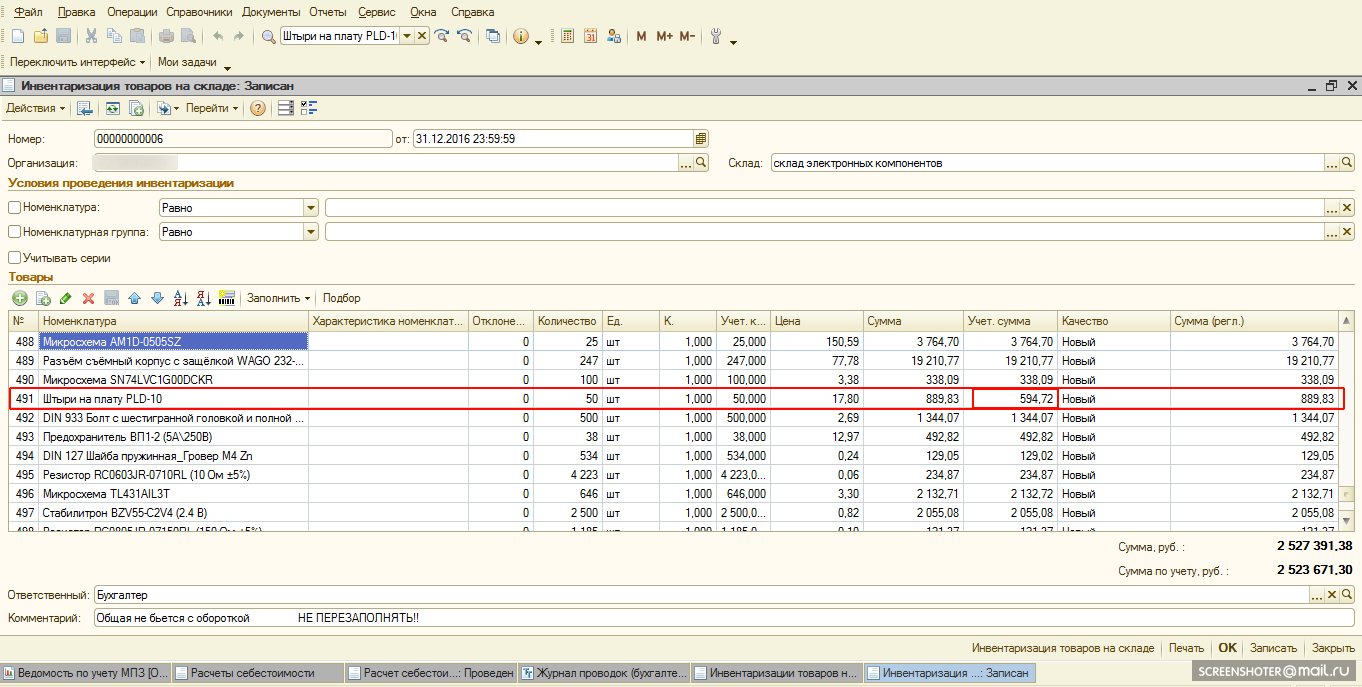Click the Записать button
1362x687 pixels.
coord(1273,648)
